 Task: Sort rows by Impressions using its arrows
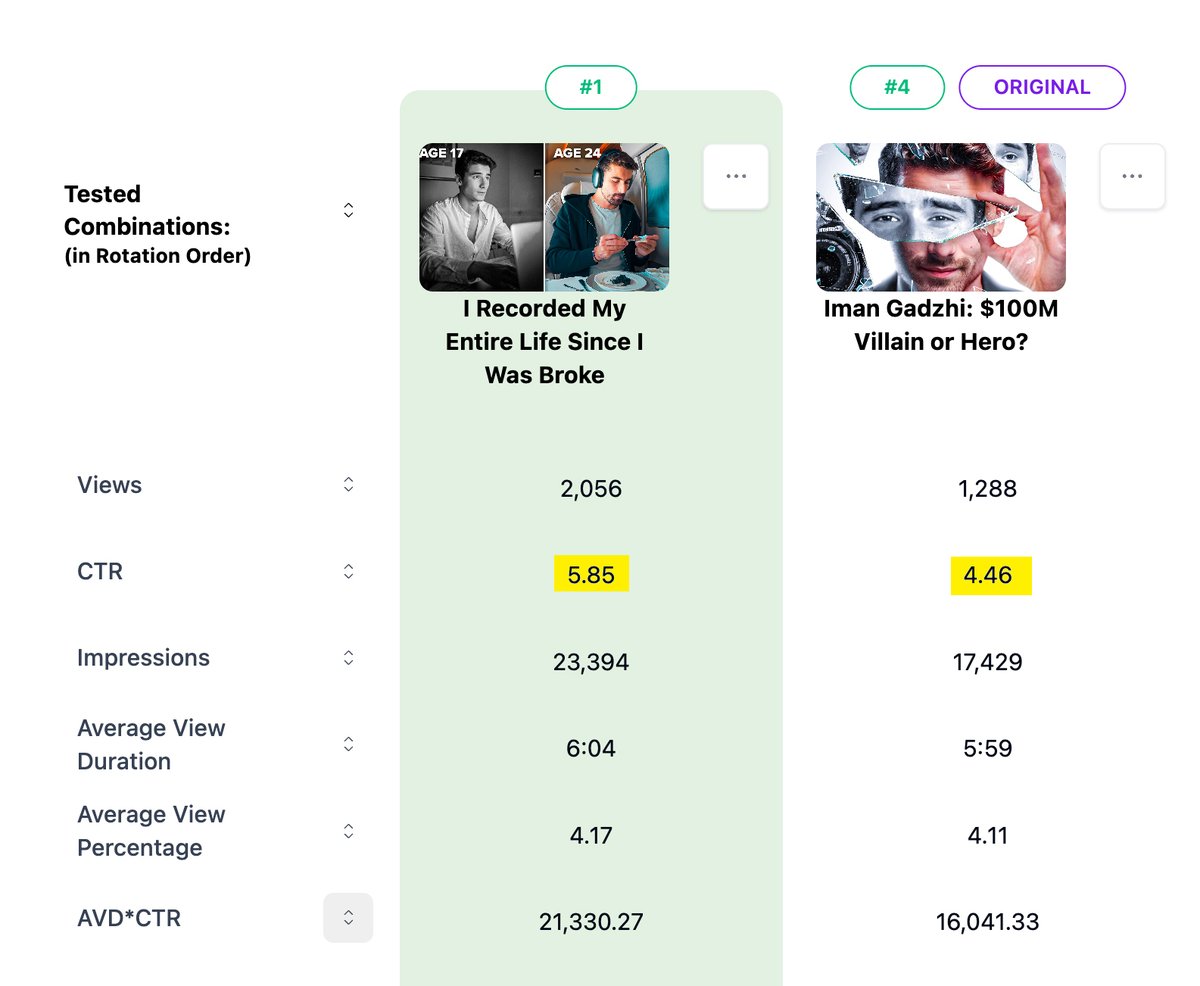click(x=348, y=657)
